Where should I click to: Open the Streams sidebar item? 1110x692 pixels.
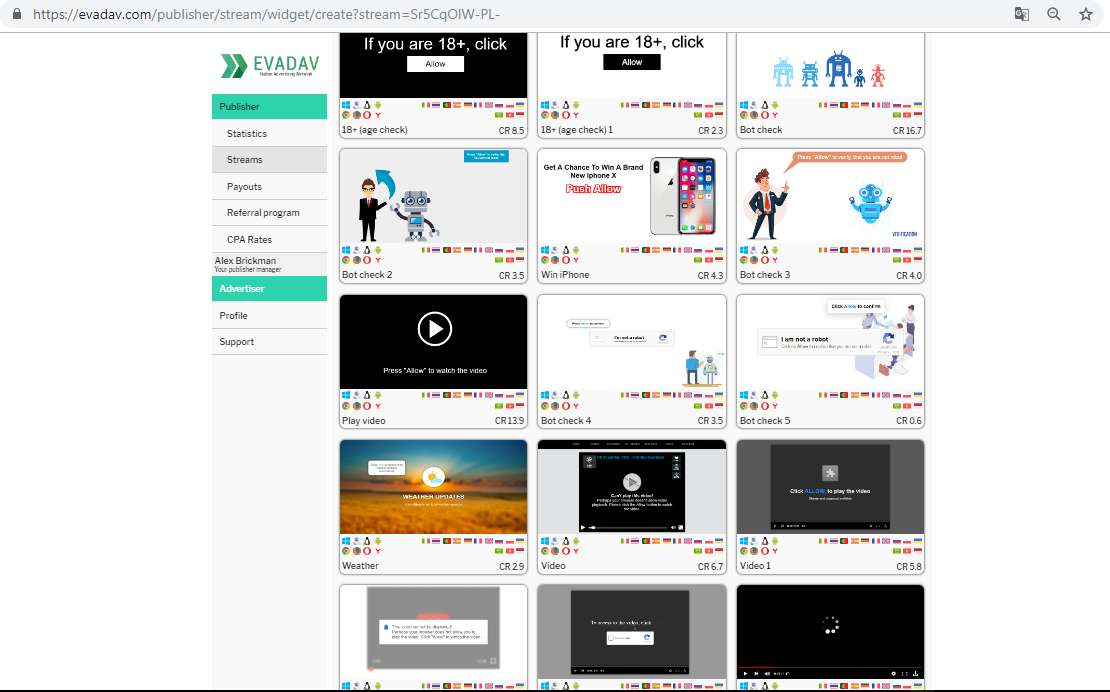(269, 160)
